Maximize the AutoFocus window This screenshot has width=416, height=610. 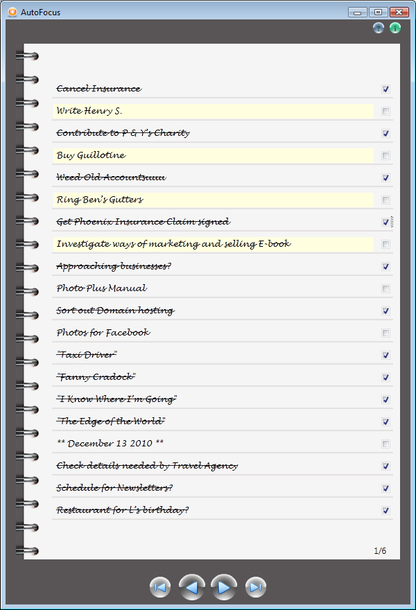coord(378,12)
